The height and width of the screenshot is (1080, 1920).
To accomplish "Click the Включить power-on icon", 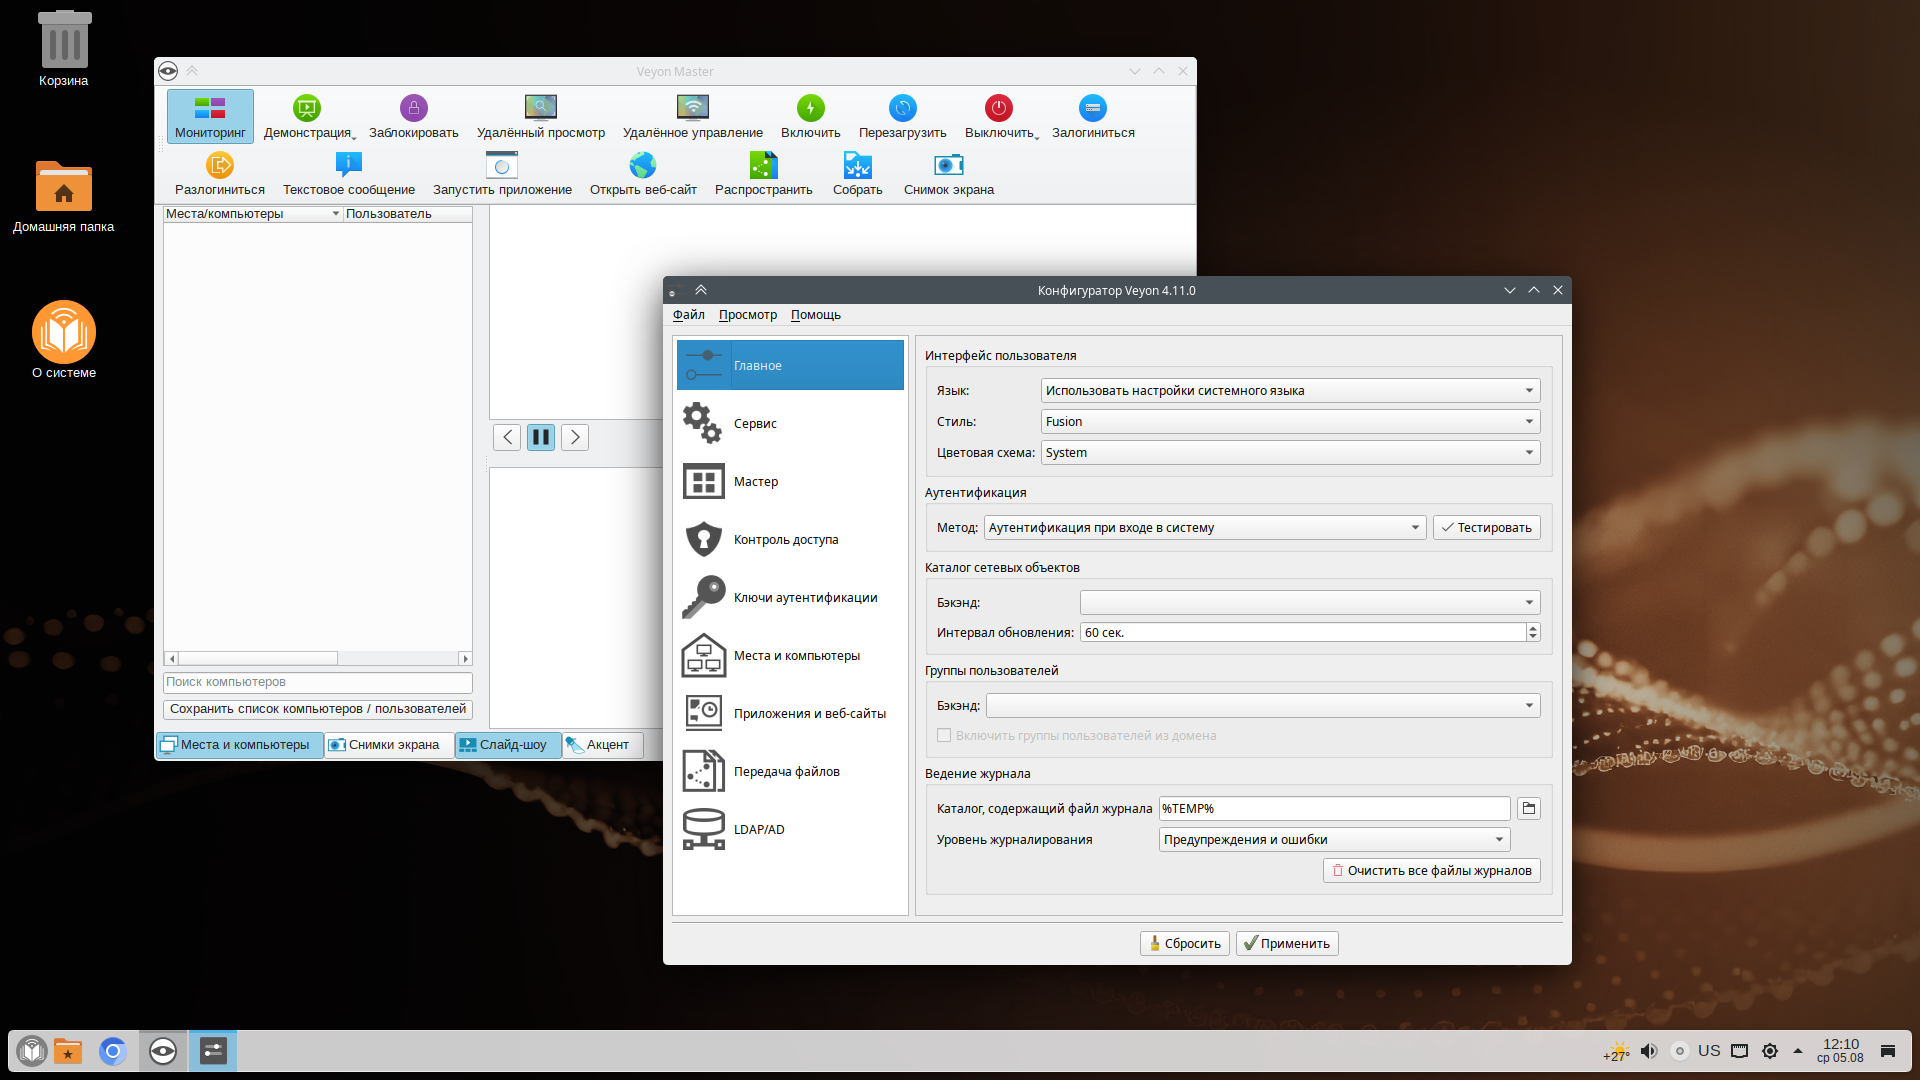I will coord(811,108).
